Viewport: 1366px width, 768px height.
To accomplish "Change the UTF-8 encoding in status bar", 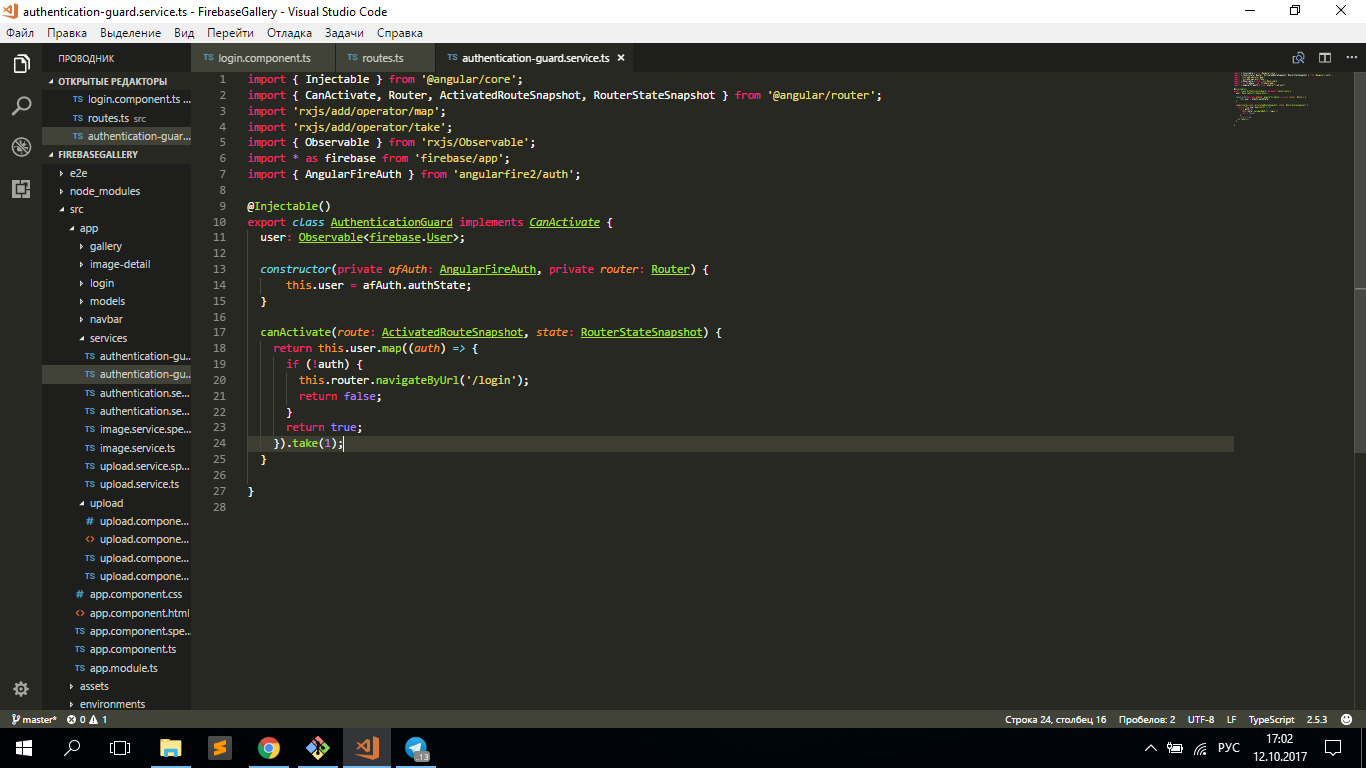I will click(x=1201, y=719).
